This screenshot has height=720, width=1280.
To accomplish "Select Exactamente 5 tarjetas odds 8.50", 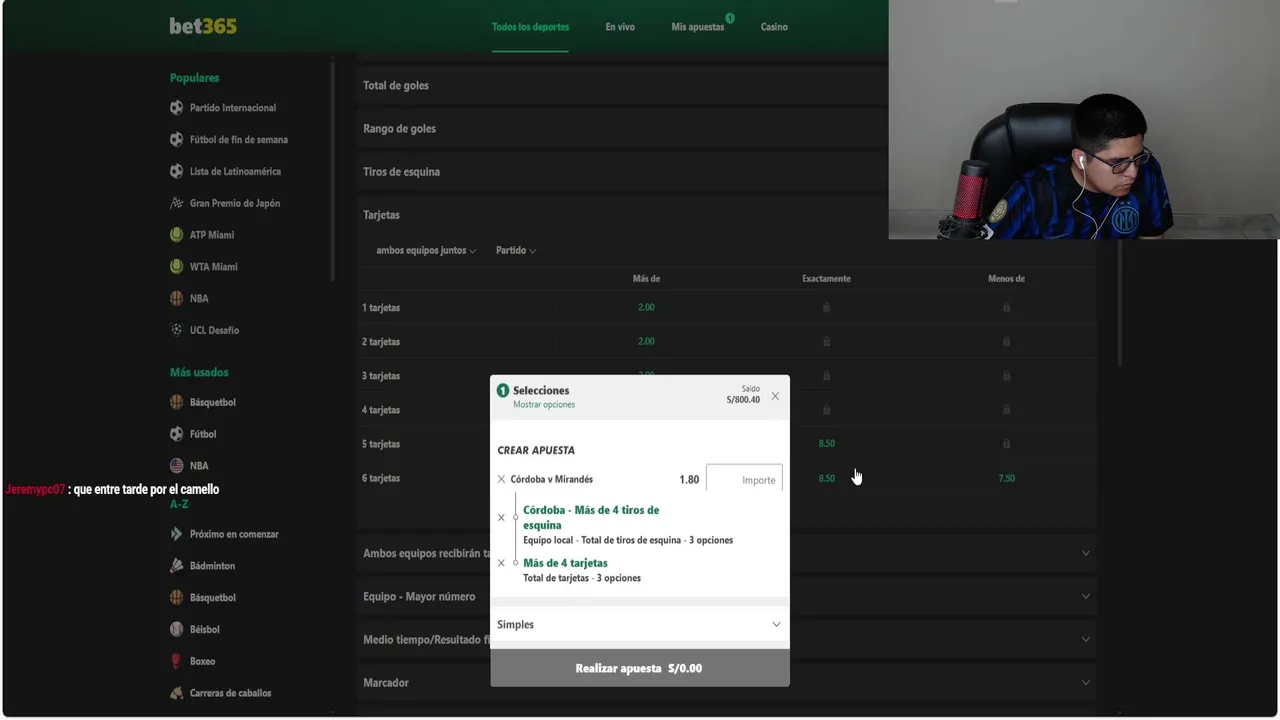I will 826,444.
